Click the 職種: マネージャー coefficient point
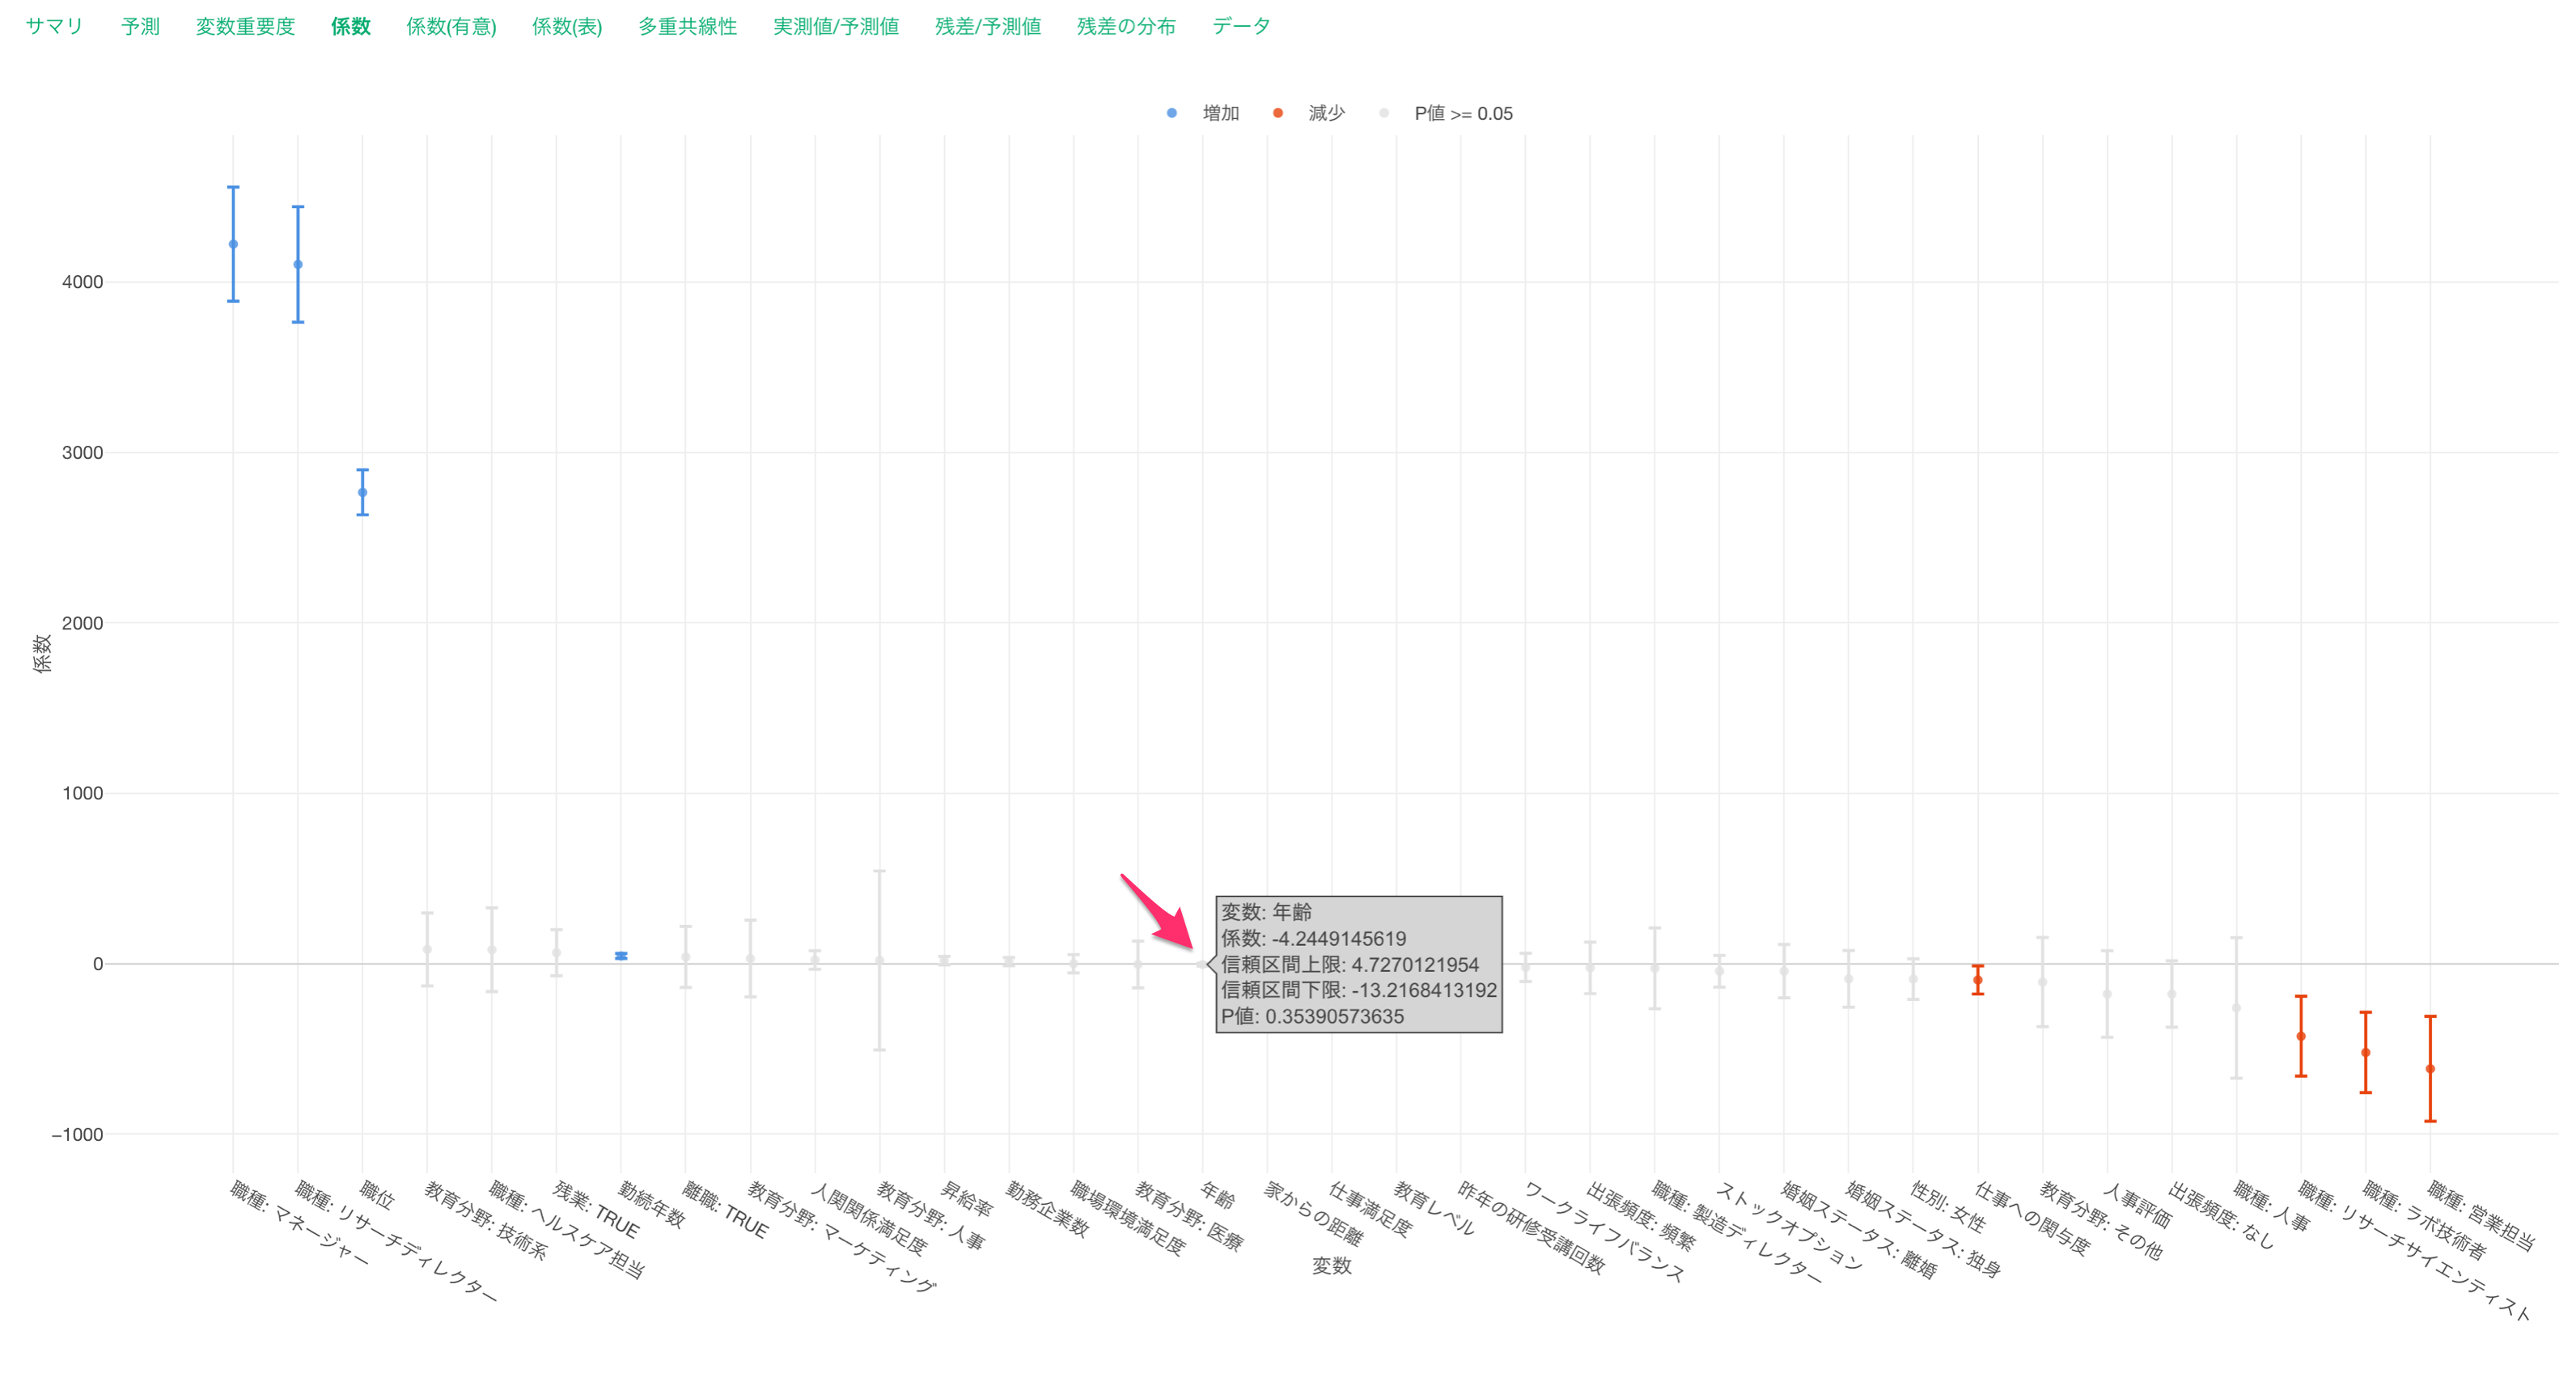The image size is (2576, 1382). (x=233, y=244)
